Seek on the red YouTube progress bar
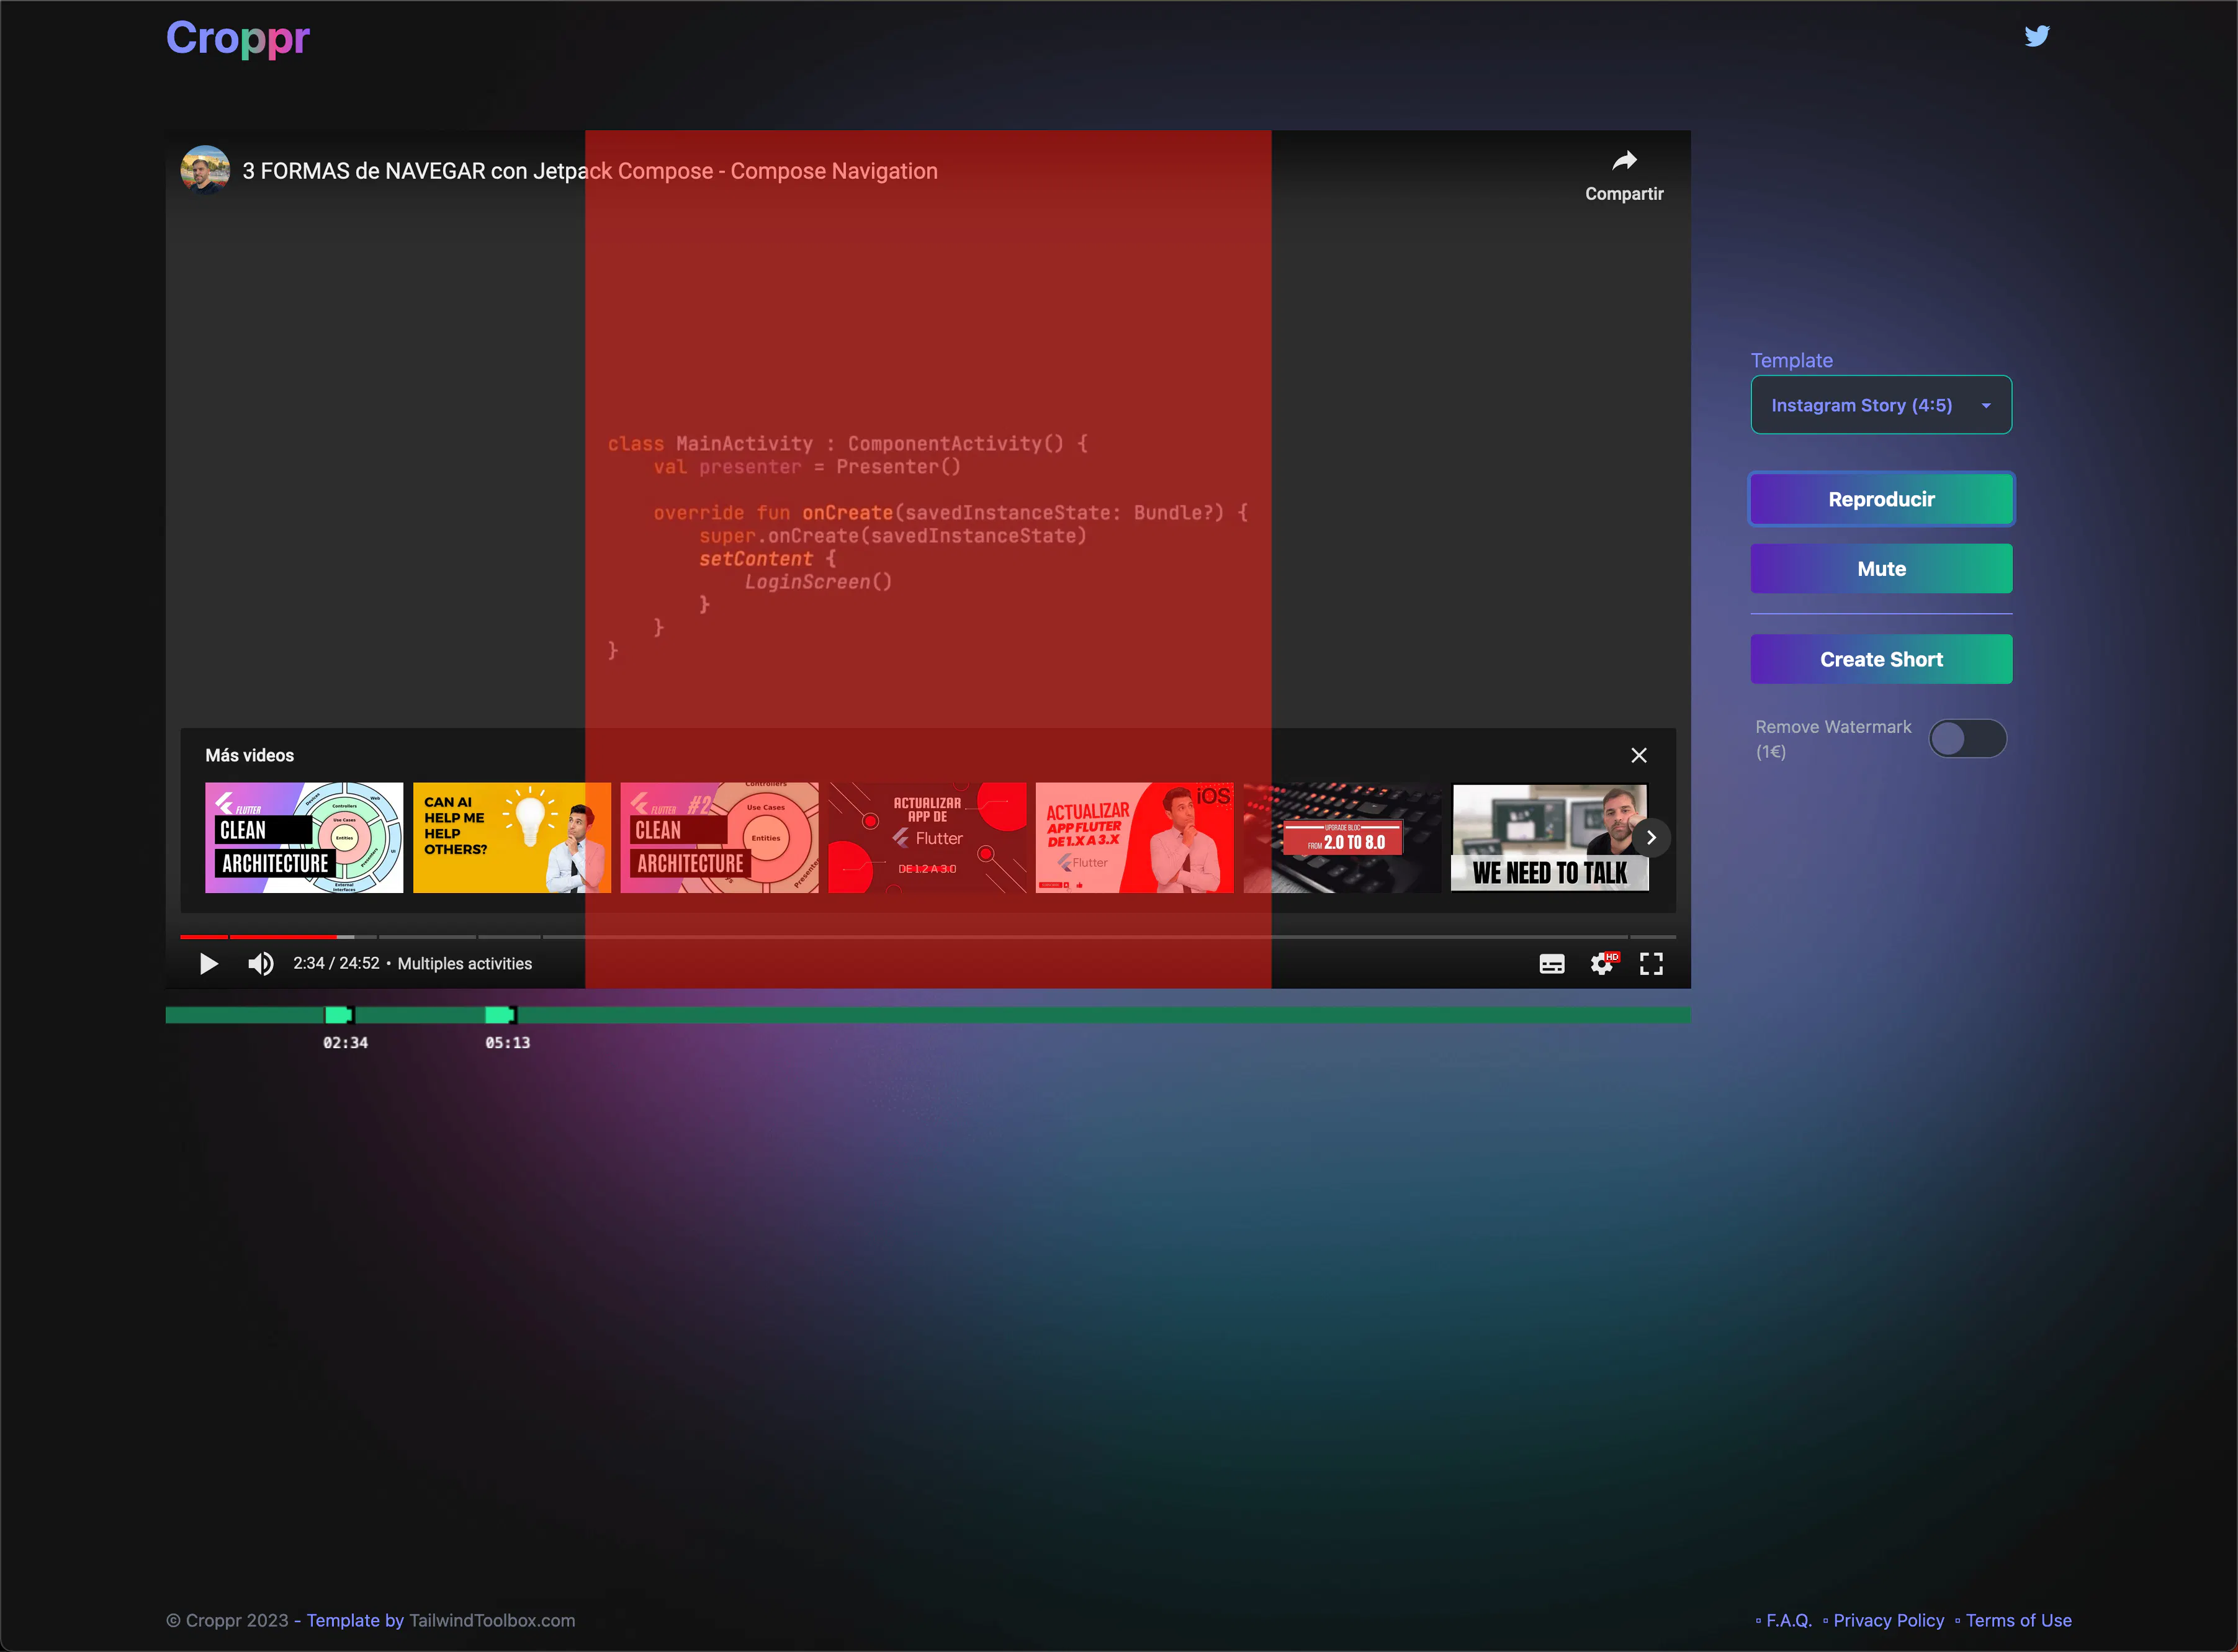This screenshot has height=1652, width=2238. tap(927, 937)
